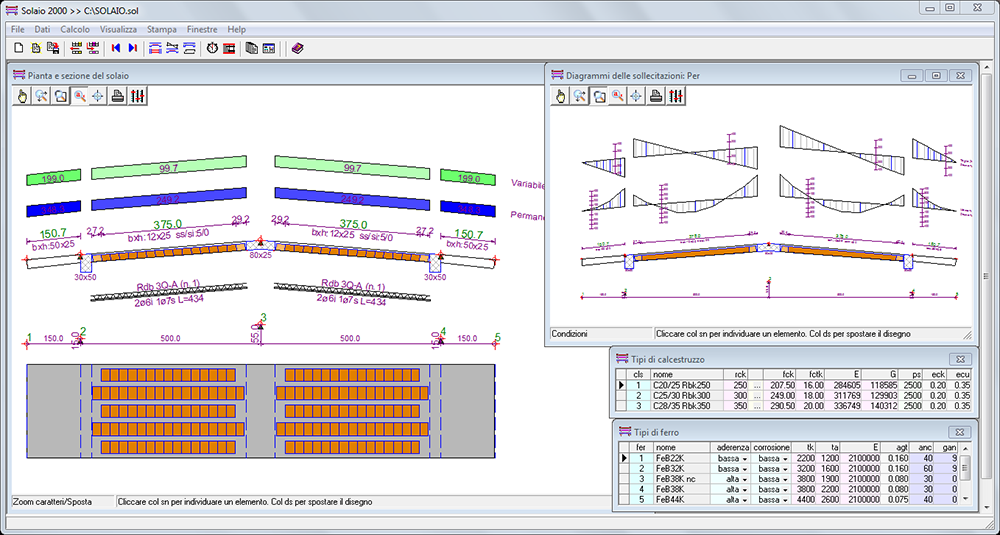Image resolution: width=1000 pixels, height=535 pixels.
Task: Click the red and black film-strip icon
Action: tap(229, 48)
